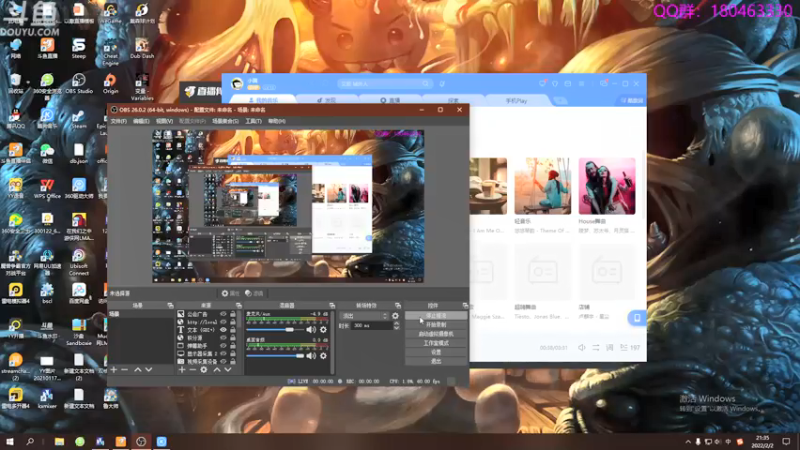800x450 pixels.
Task: Click 停止推流 stop streaming button
Action: (x=436, y=316)
